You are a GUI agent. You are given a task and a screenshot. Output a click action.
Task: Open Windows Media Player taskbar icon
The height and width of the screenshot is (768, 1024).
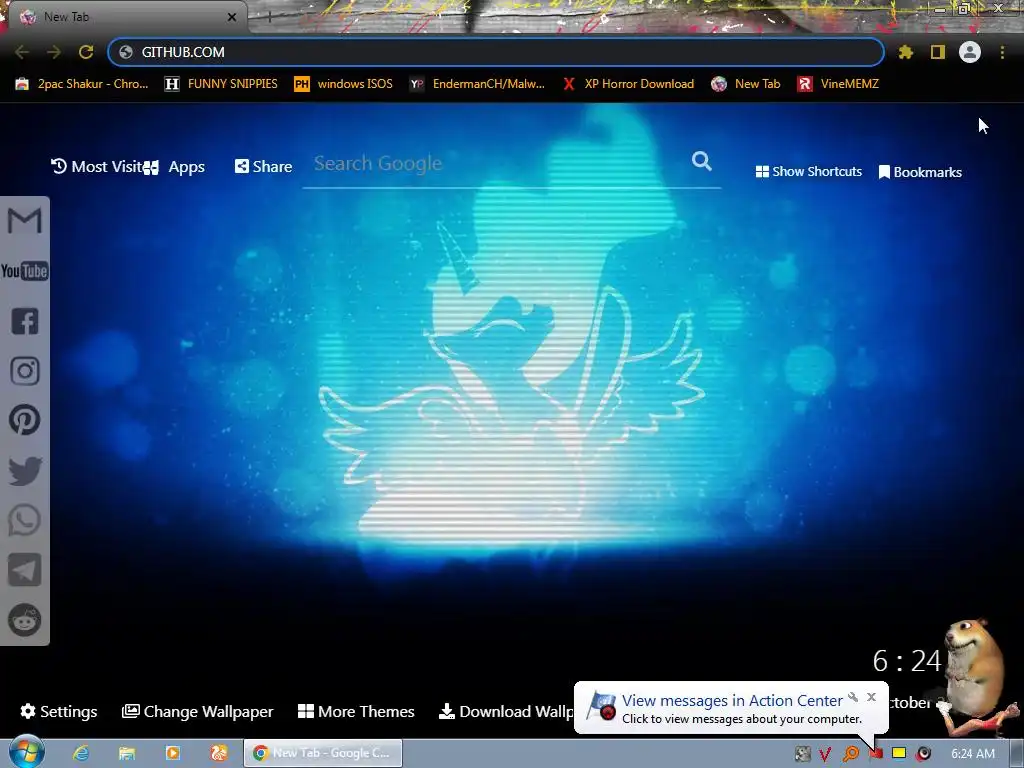(172, 753)
